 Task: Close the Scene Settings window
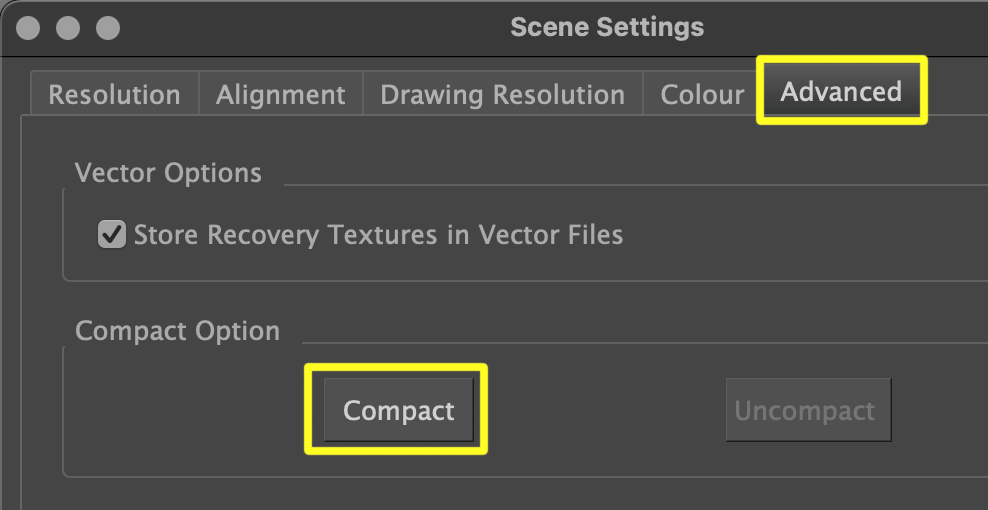point(28,27)
